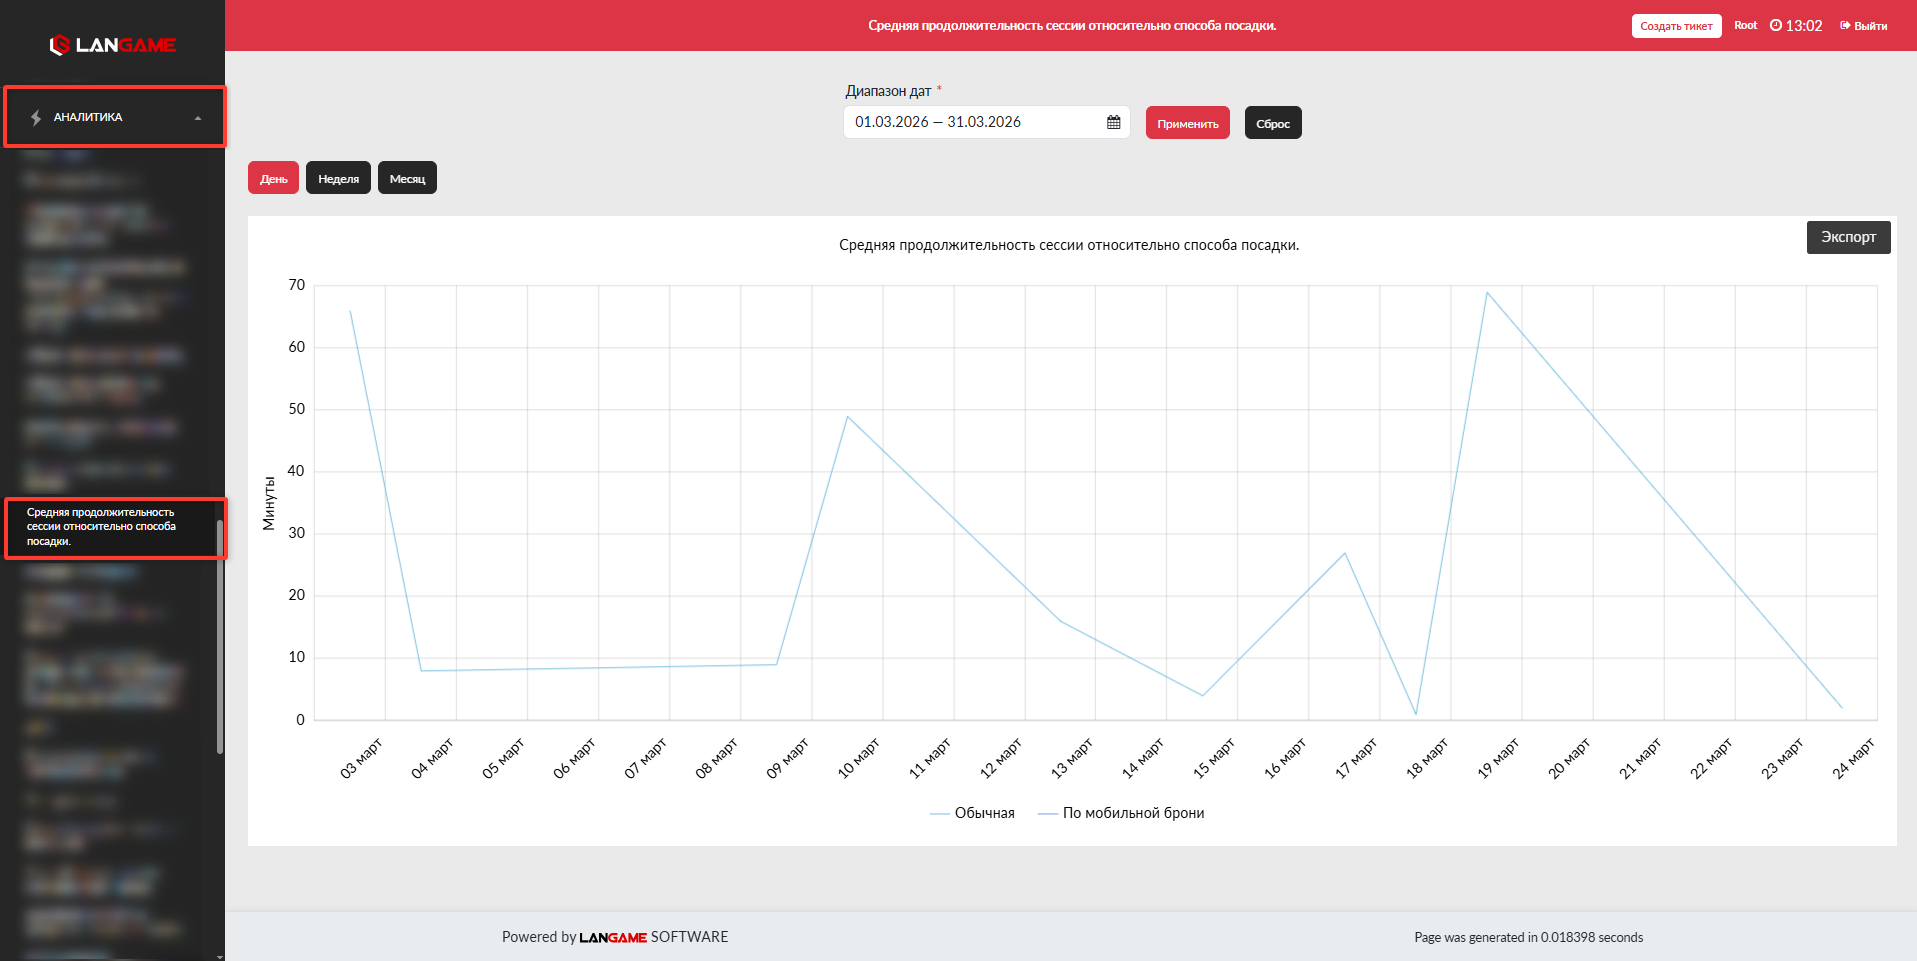Click the '13:02' time display
Image resolution: width=1917 pixels, height=961 pixels.
1804,26
